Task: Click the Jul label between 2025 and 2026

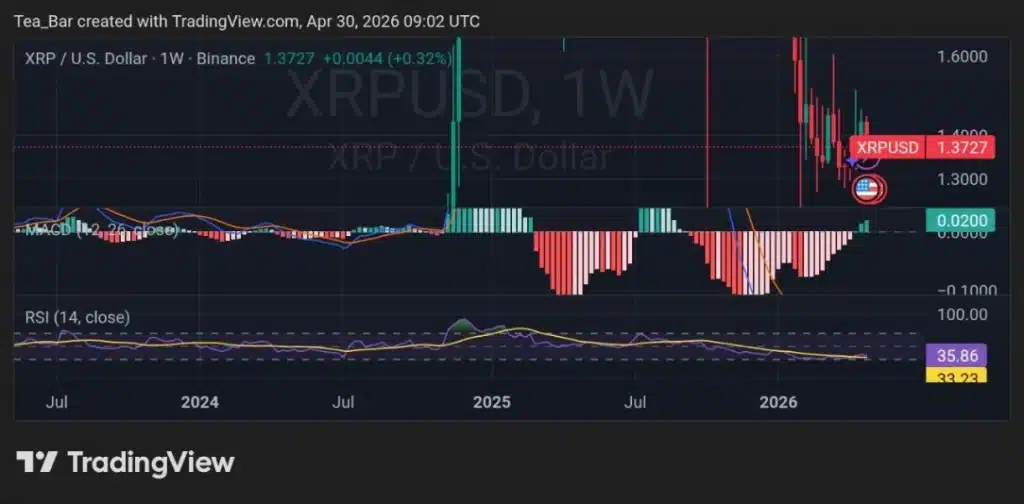Action: [x=635, y=402]
